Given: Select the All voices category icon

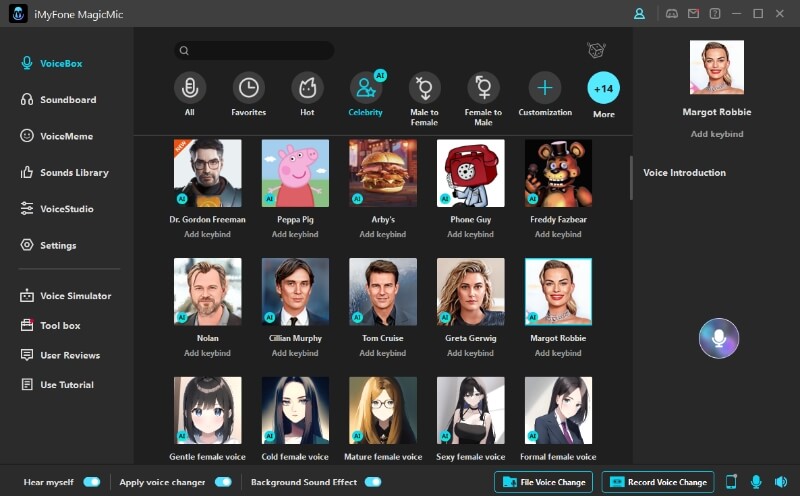Looking at the screenshot, I should click(190, 88).
